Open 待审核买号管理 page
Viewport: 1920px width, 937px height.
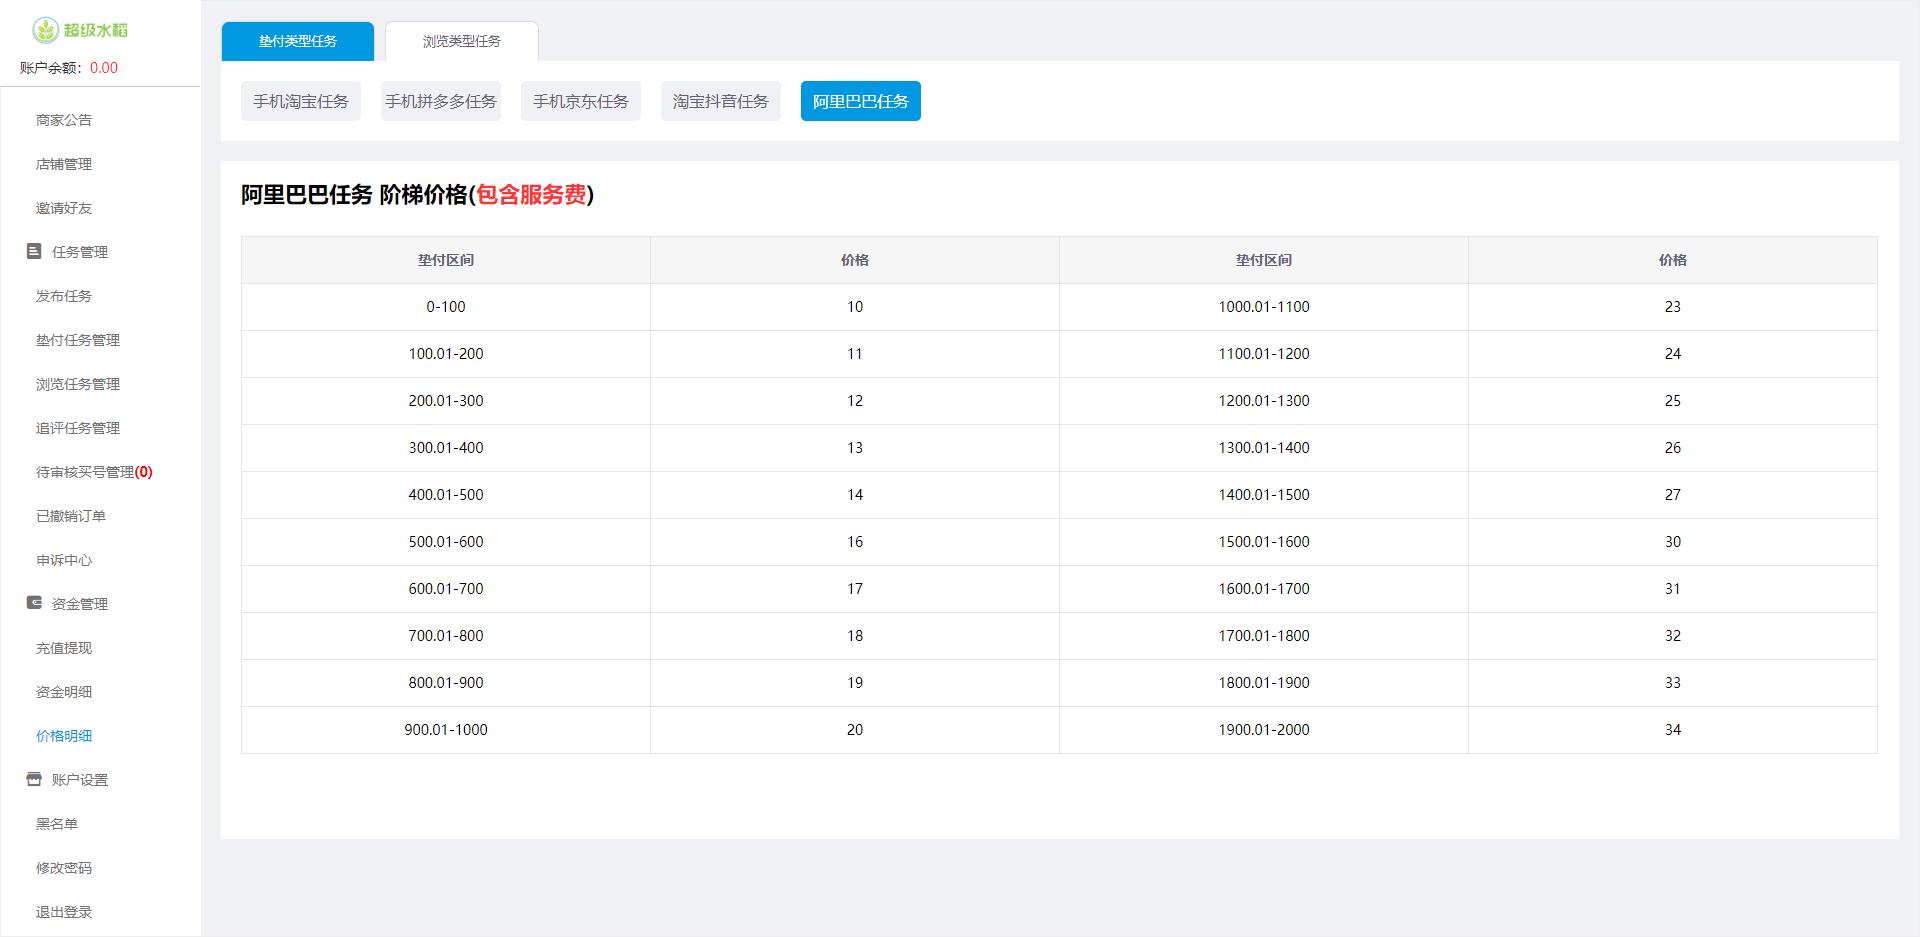[x=94, y=472]
